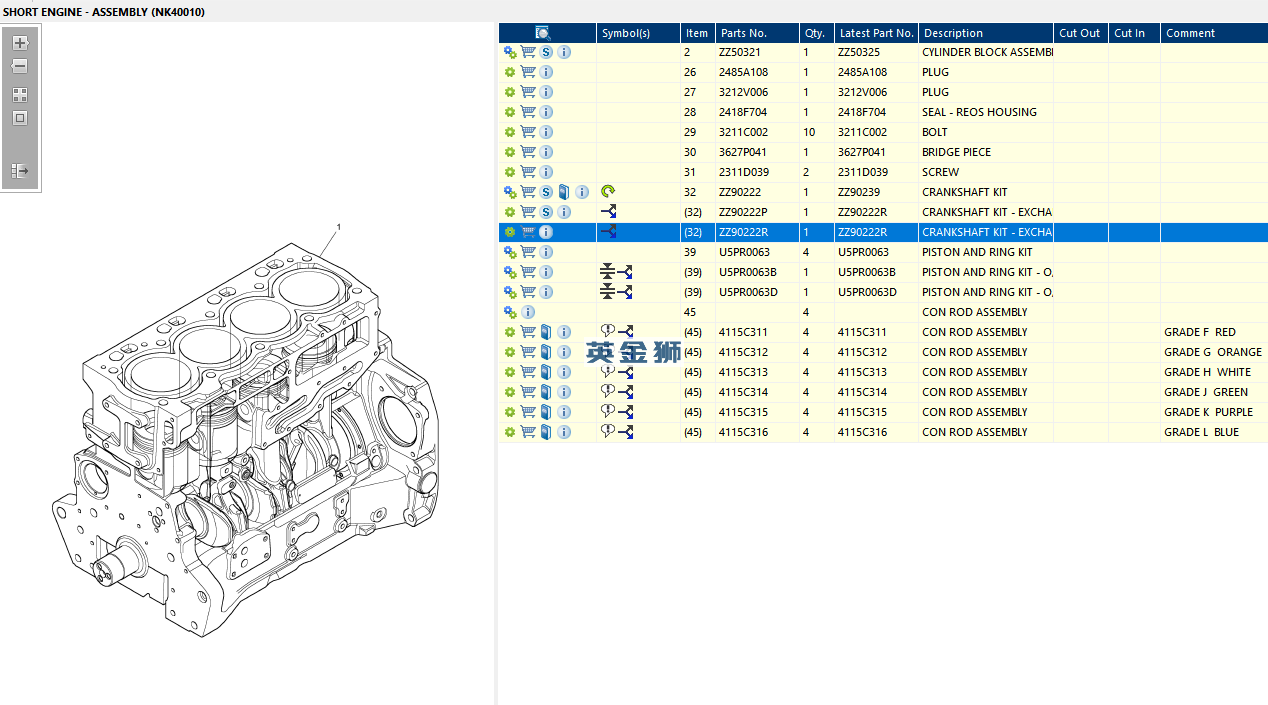Viewport: 1268px width, 705px height.
Task: Click the single-square fit view button
Action: (20, 118)
